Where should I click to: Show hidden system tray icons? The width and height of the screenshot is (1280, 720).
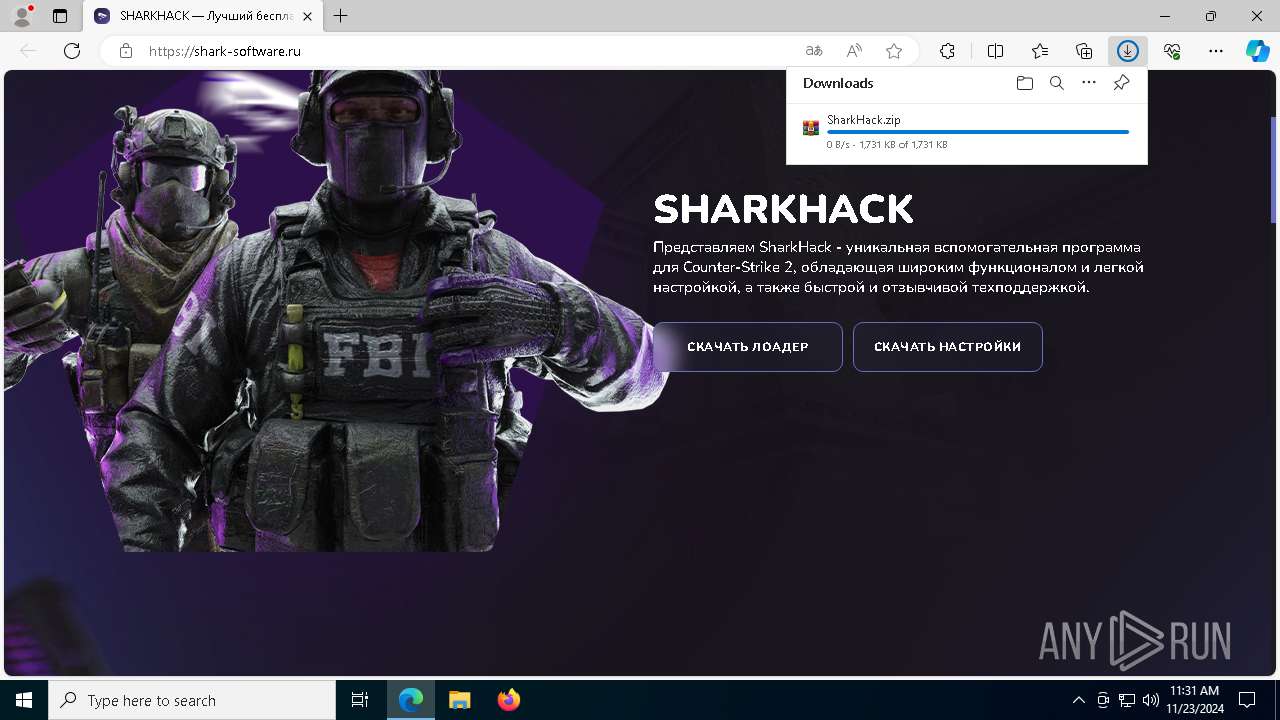[1079, 700]
